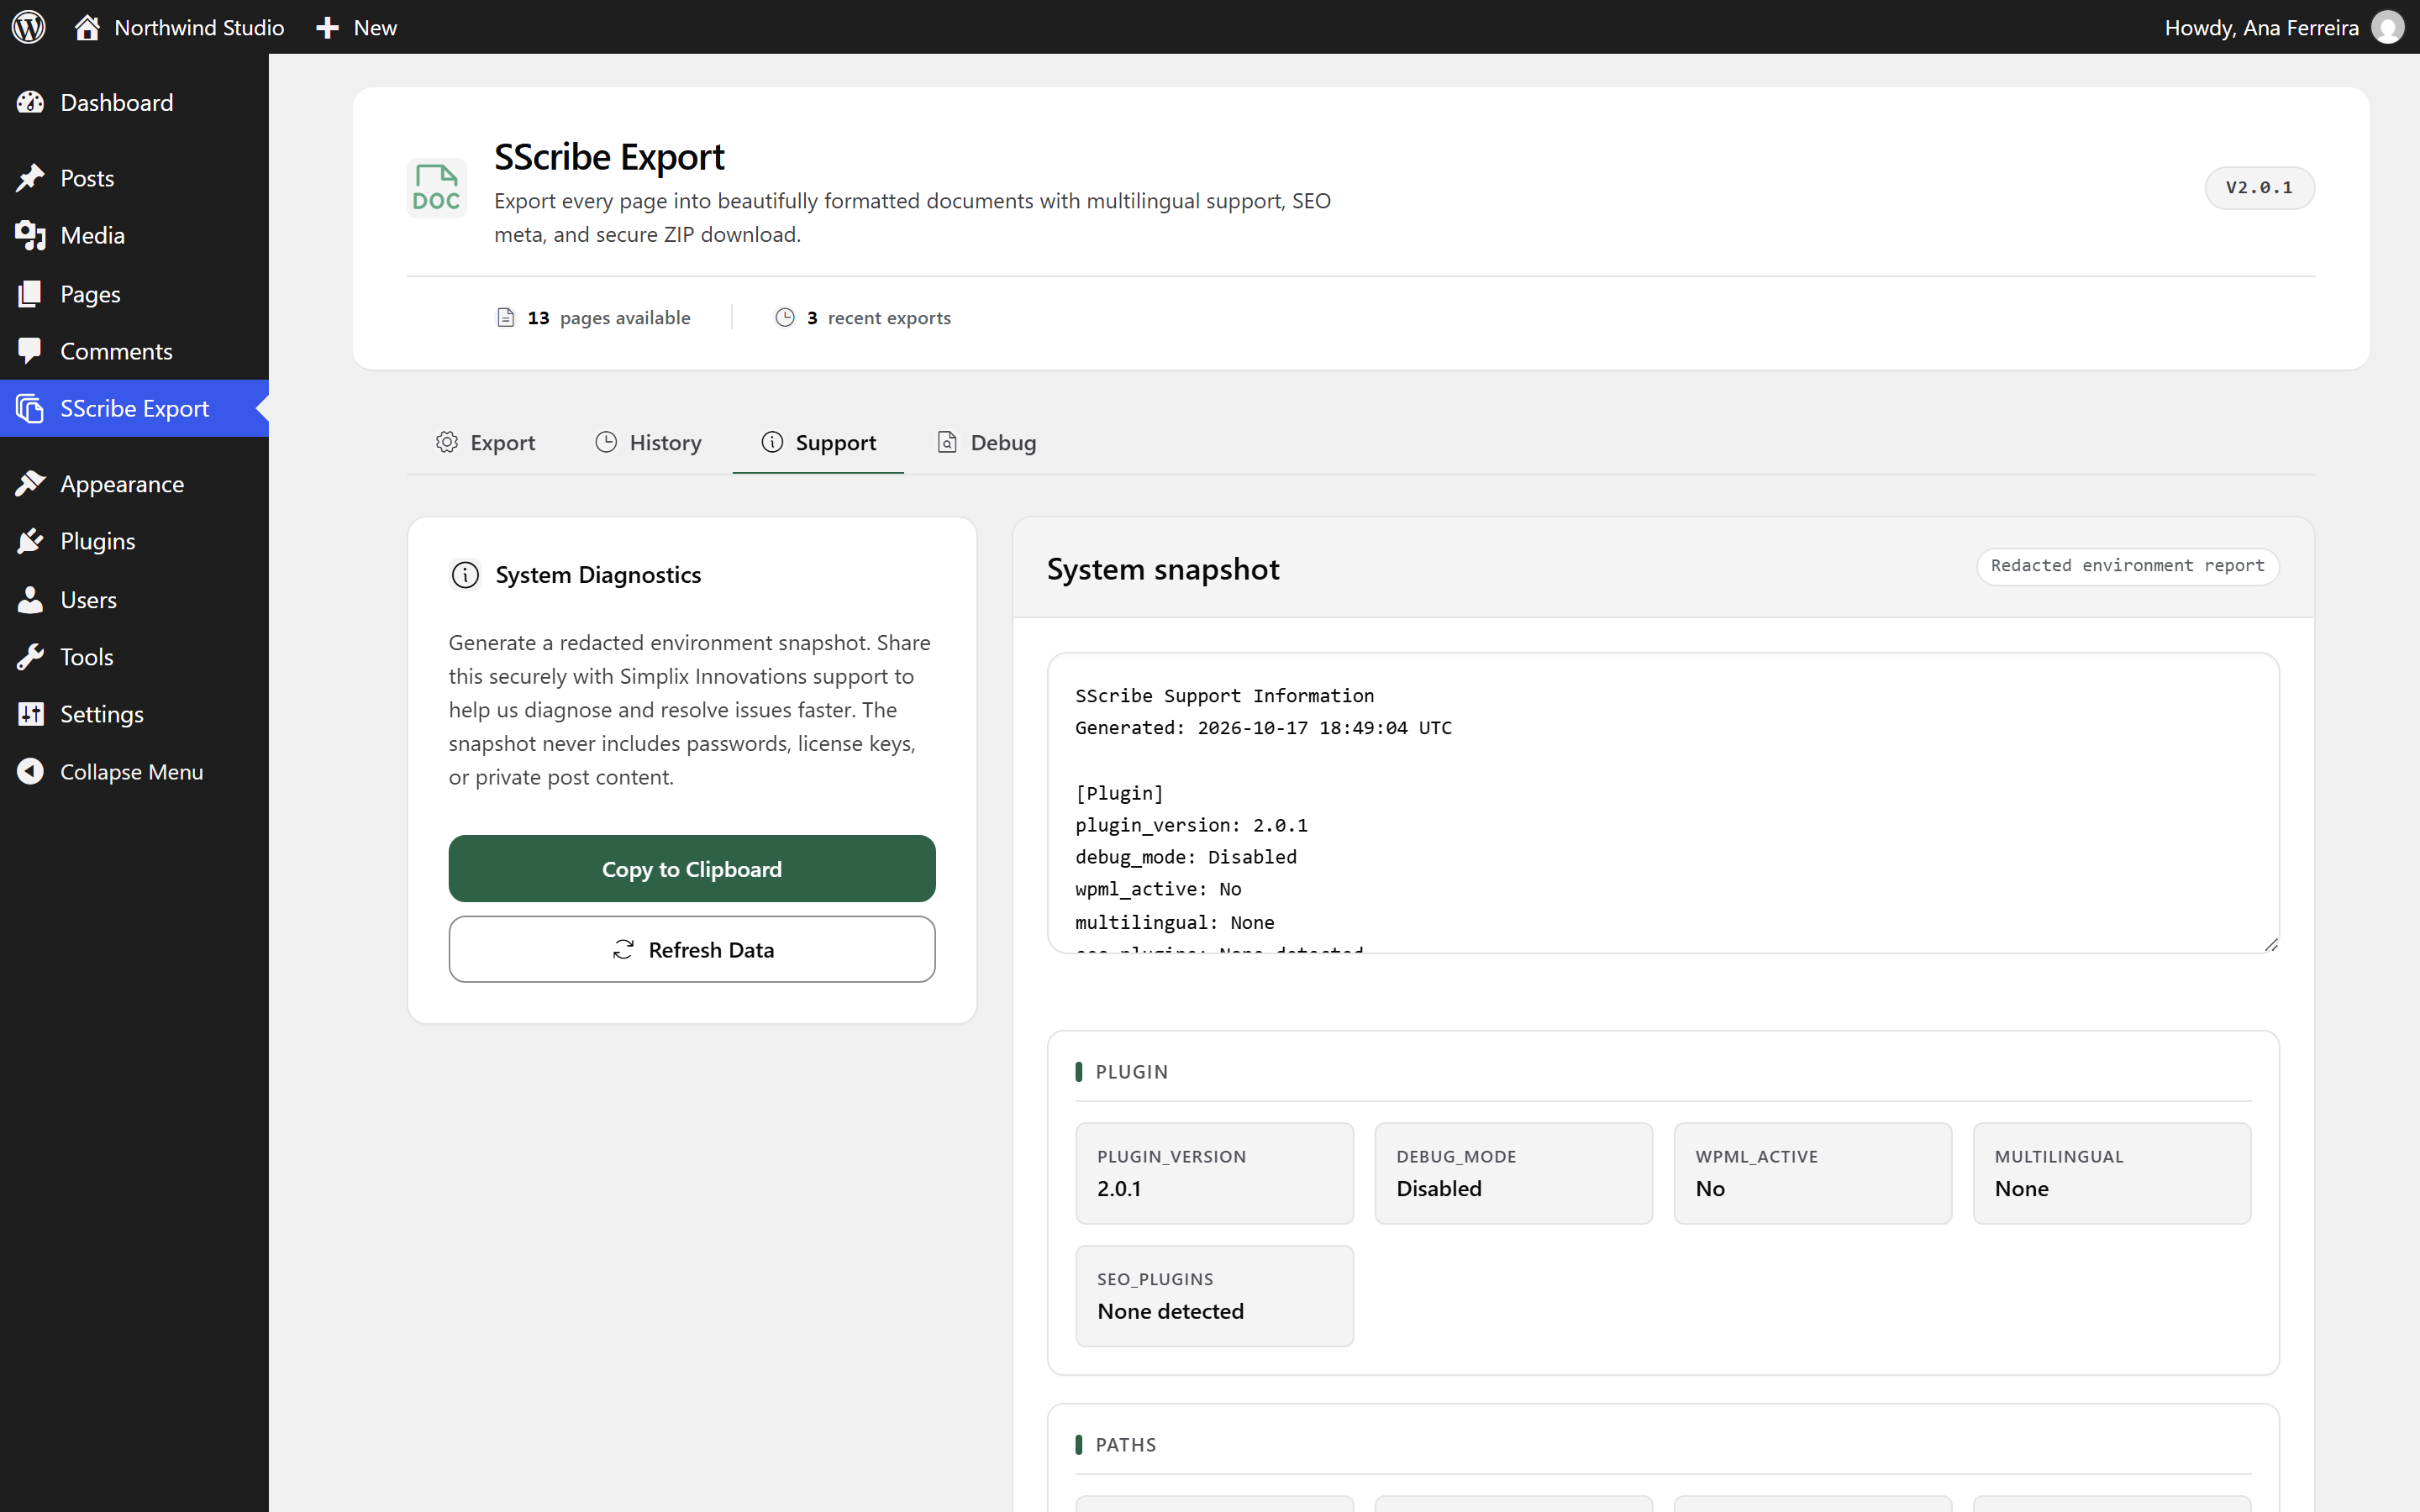Click the Pages icon in the sidebar

30,293
